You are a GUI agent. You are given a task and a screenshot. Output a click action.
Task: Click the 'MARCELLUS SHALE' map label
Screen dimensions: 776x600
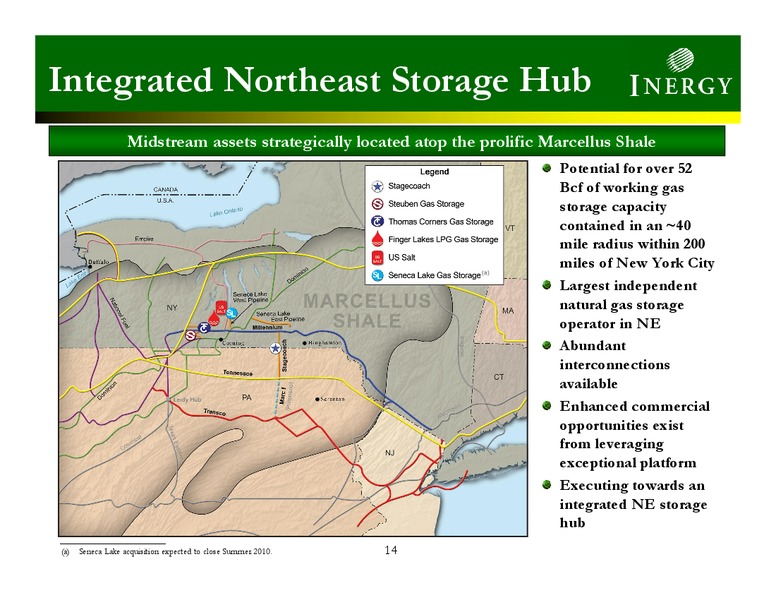tap(367, 311)
